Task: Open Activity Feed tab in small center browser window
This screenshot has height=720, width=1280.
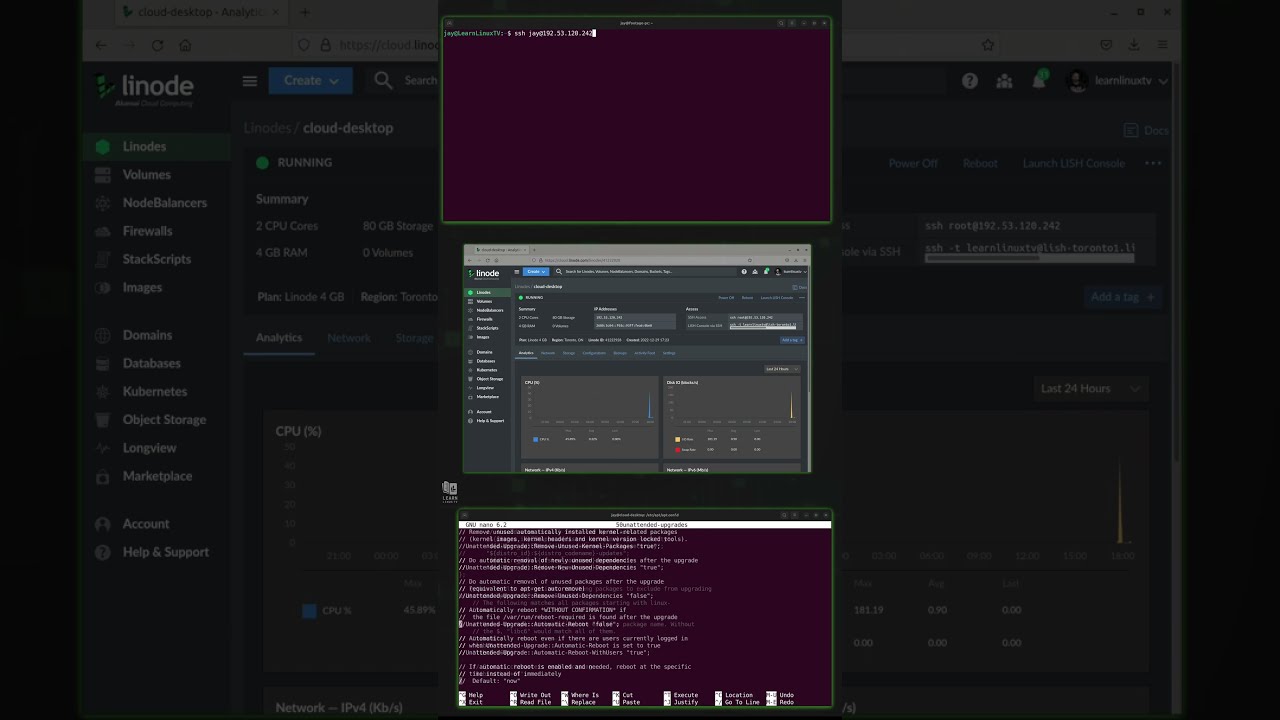Action: (x=645, y=353)
